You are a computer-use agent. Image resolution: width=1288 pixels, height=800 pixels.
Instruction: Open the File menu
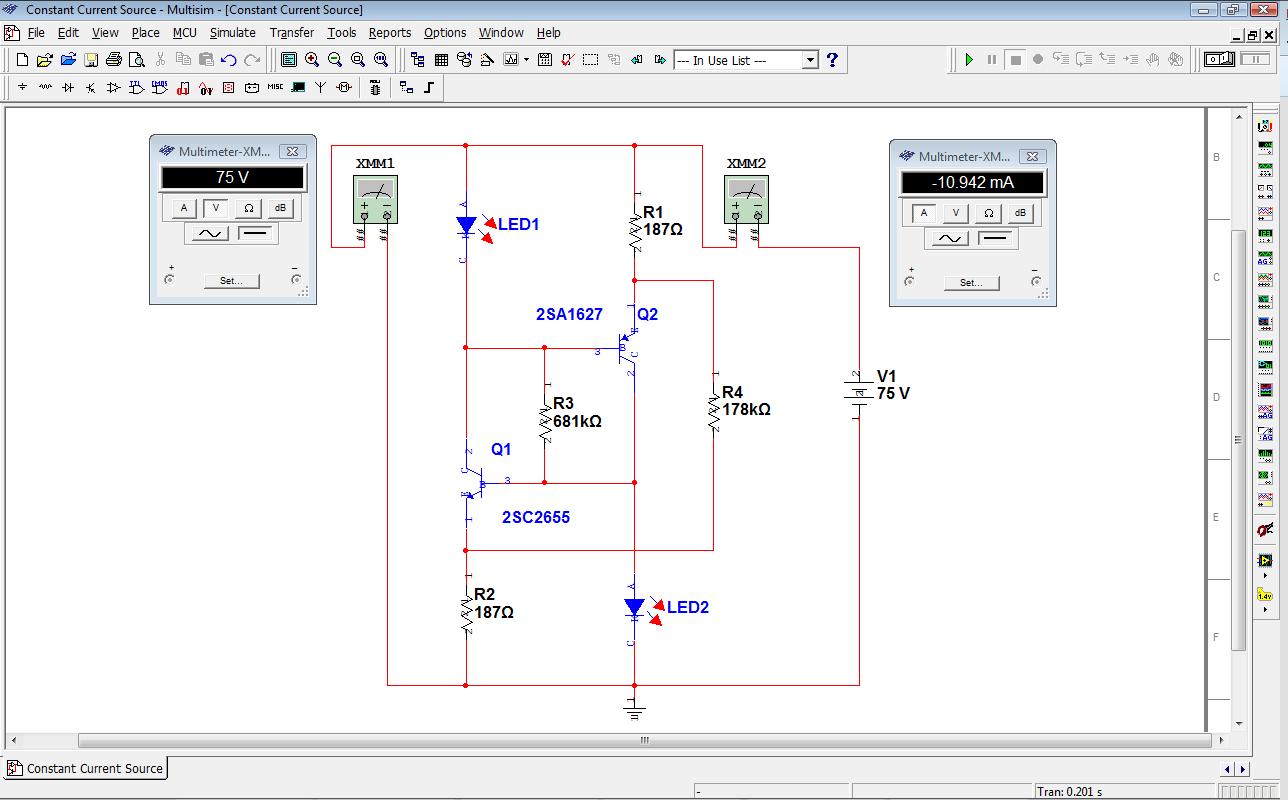(36, 32)
